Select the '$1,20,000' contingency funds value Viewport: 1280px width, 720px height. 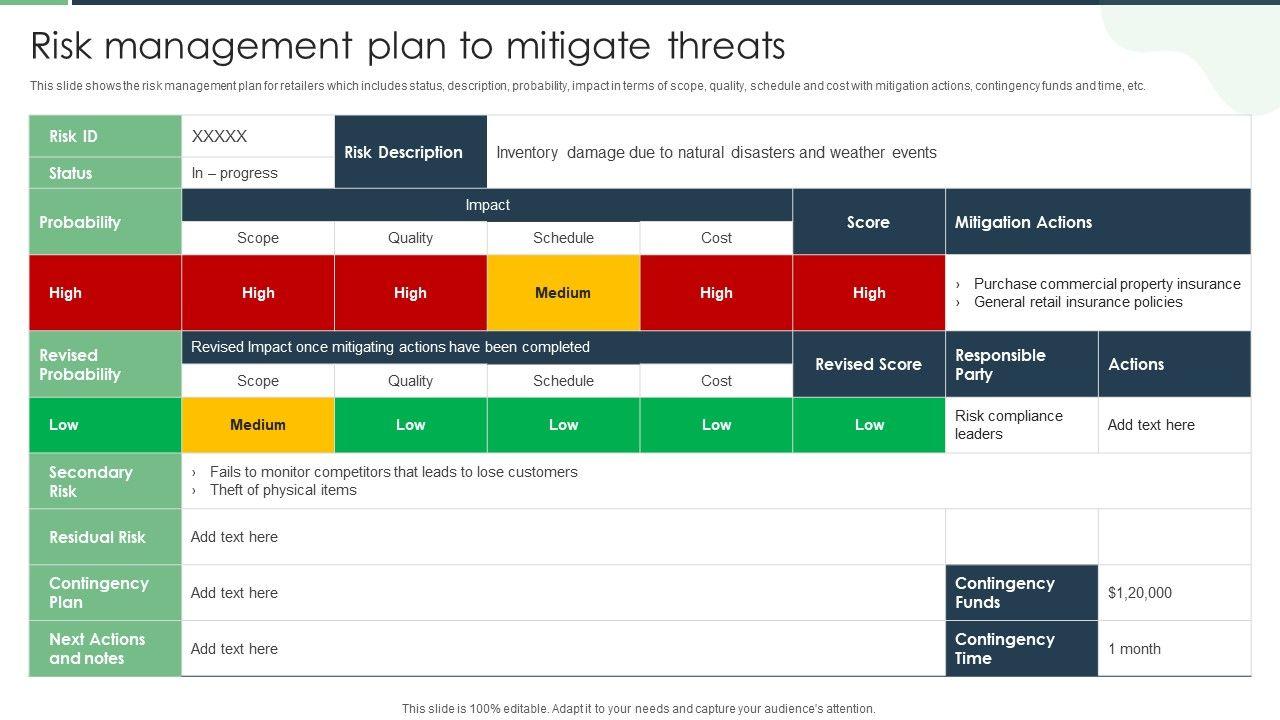click(x=1140, y=593)
